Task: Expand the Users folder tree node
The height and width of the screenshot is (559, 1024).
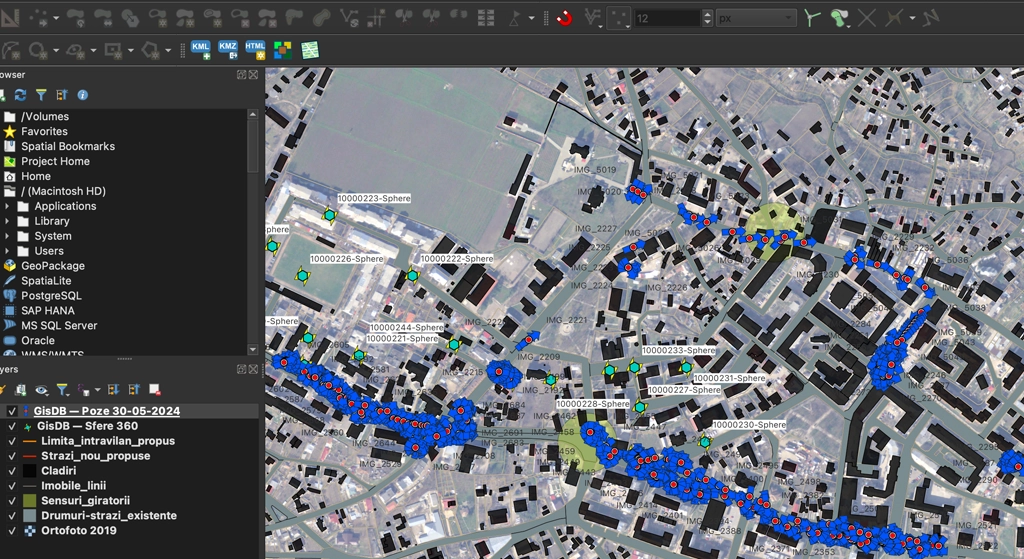Action: click(x=8, y=251)
